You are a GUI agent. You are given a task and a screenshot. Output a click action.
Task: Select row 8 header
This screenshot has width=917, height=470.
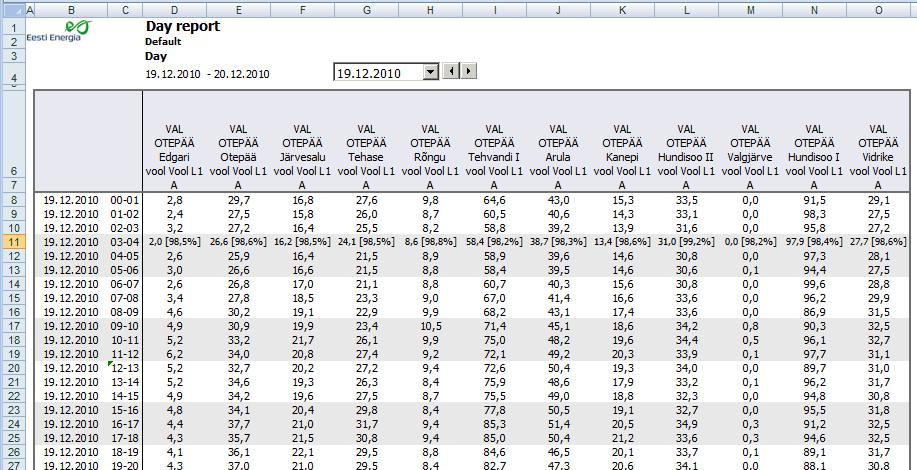click(x=13, y=200)
